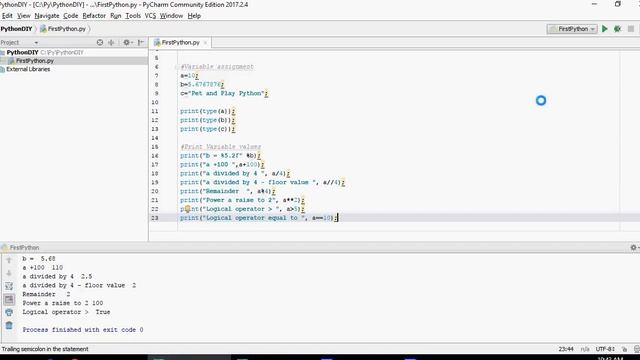Image resolution: width=640 pixels, height=360 pixels.
Task: Toggle Scroll to End icon in Run panel
Action: 9,300
